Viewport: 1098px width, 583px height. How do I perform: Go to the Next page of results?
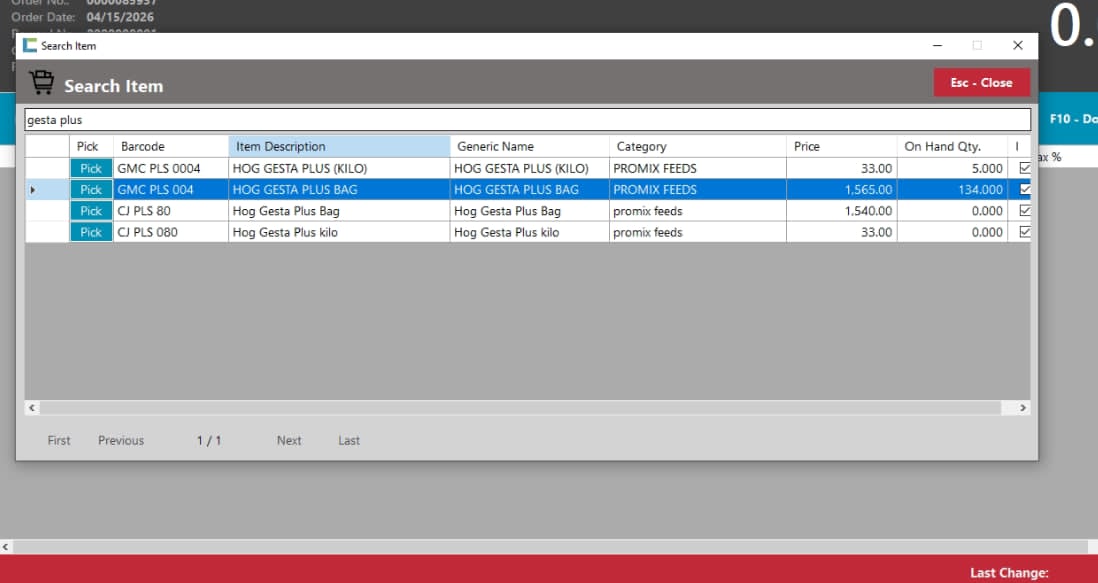(x=289, y=441)
